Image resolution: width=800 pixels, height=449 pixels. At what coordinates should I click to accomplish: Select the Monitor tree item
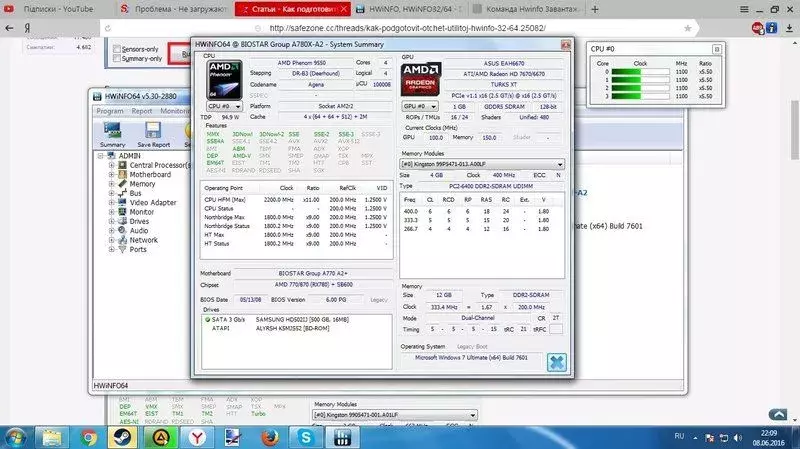point(141,212)
